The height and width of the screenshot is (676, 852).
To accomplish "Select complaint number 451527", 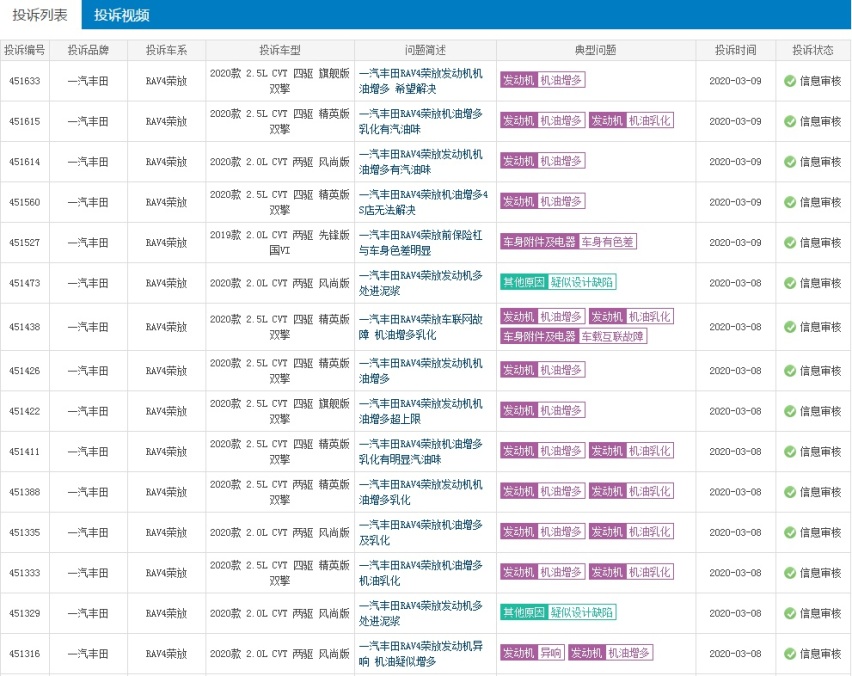I will click(x=24, y=242).
